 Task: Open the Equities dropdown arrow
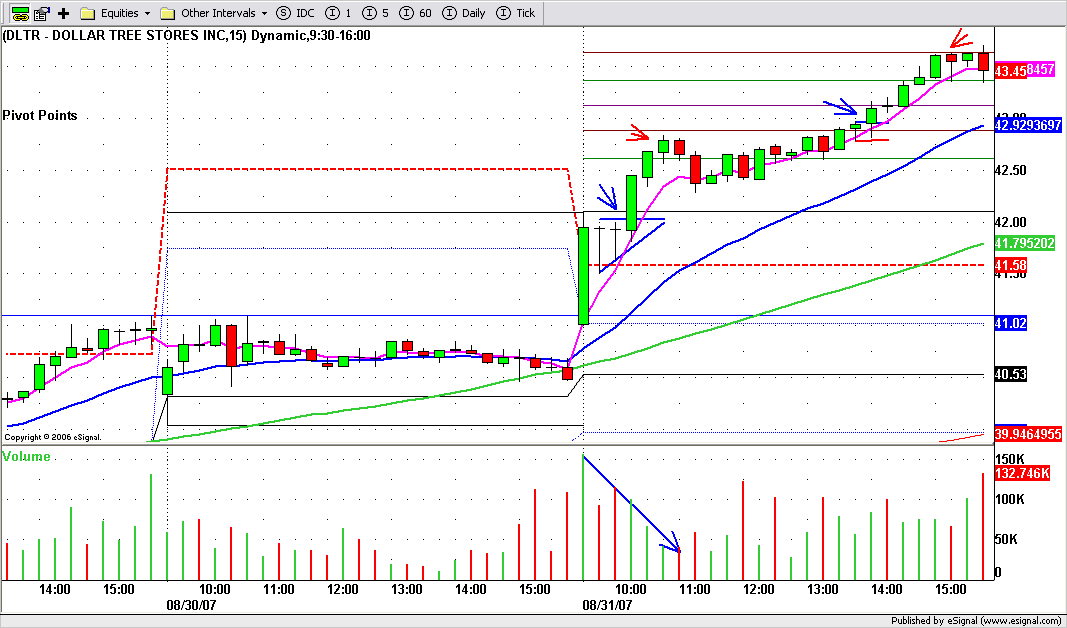(x=147, y=14)
